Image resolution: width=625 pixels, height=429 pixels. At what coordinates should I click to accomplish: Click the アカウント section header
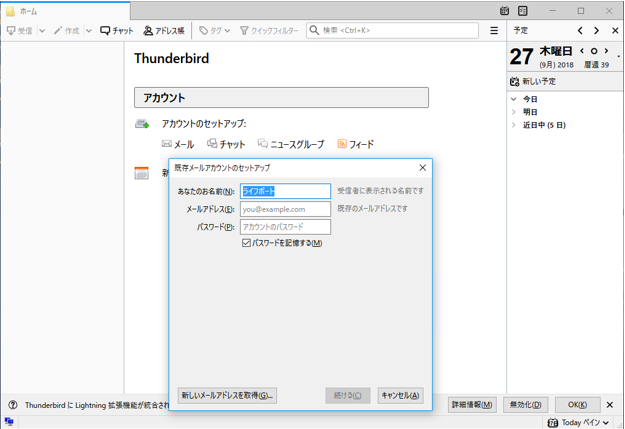[x=281, y=98]
